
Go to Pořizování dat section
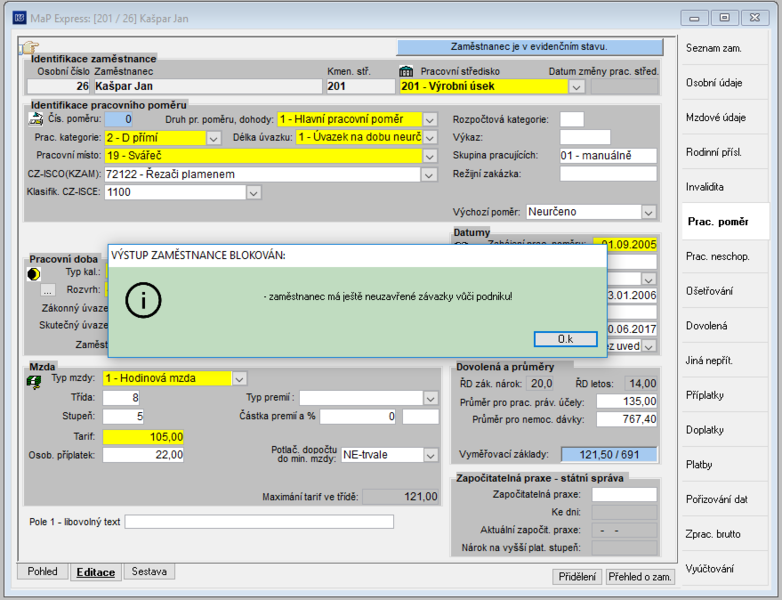coord(724,499)
